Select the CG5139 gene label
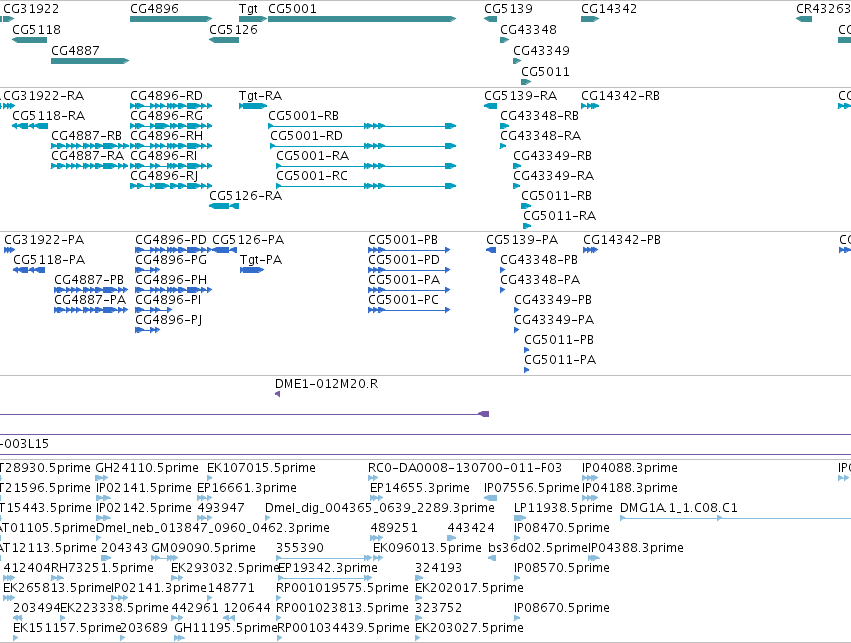 click(509, 9)
